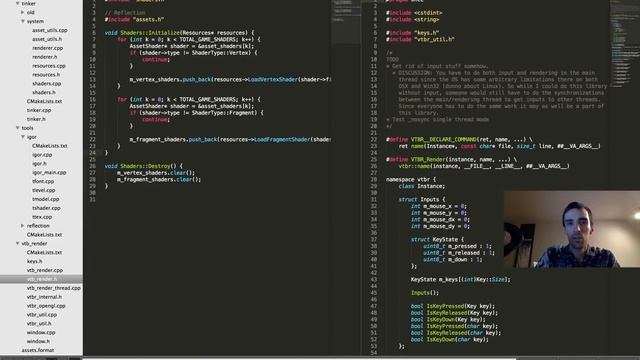
Task: Open resources.cpp file
Action: click(49, 66)
